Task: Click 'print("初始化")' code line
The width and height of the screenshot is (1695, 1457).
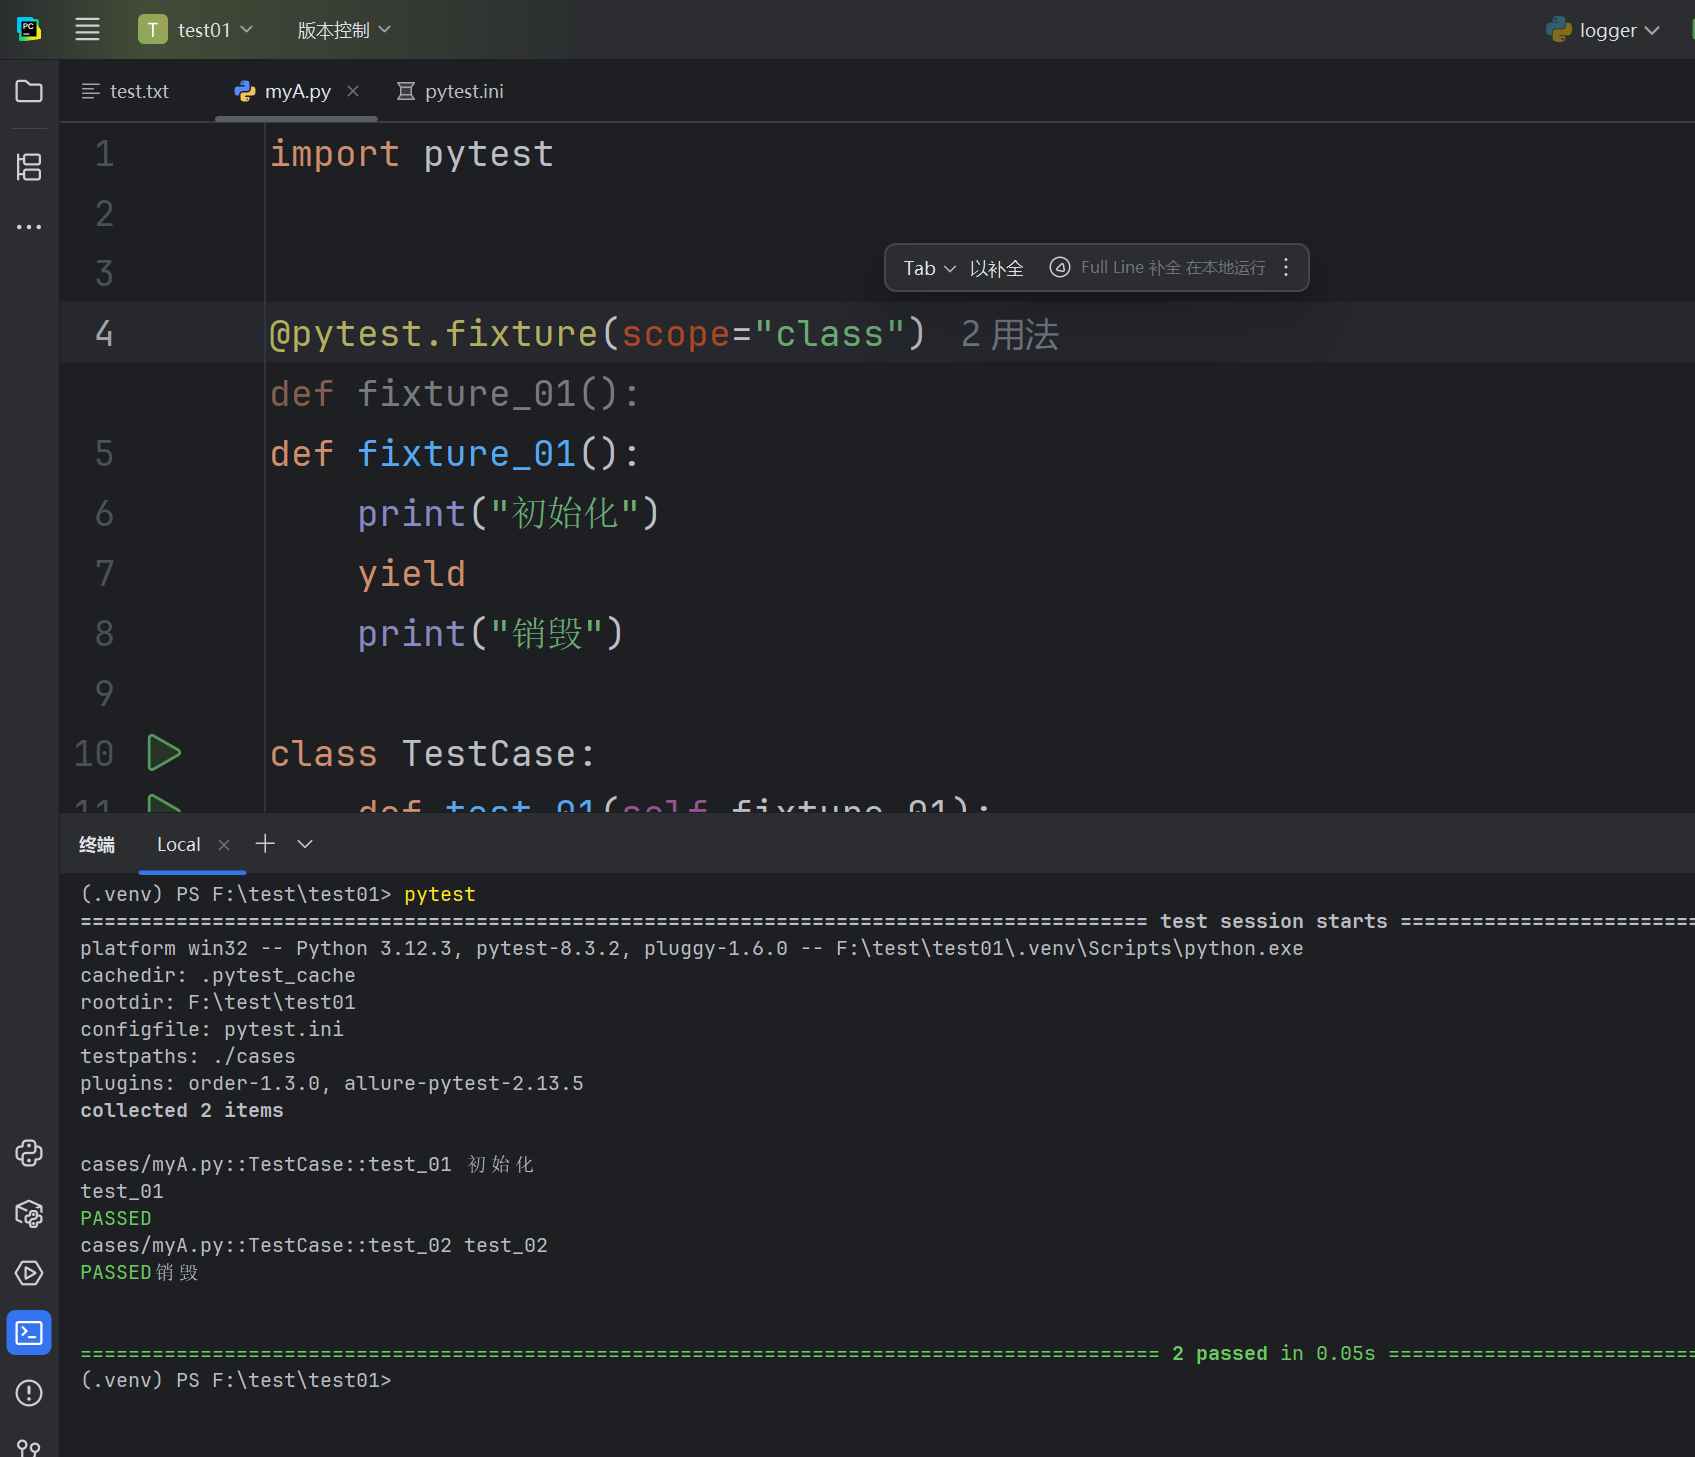Action: [x=508, y=514]
